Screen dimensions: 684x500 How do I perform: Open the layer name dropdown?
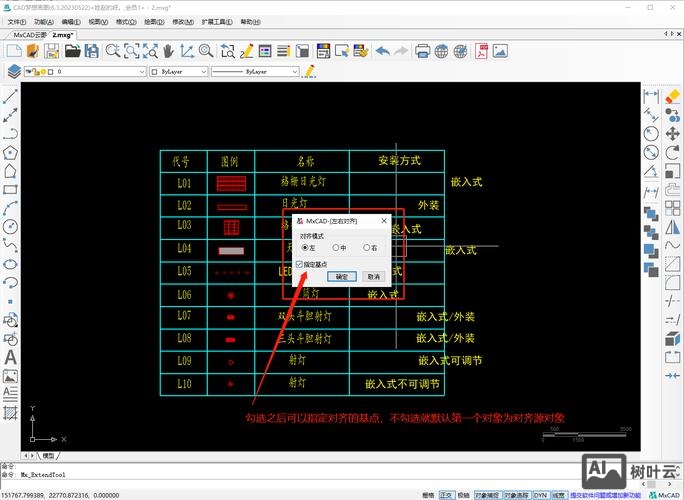(x=102, y=72)
